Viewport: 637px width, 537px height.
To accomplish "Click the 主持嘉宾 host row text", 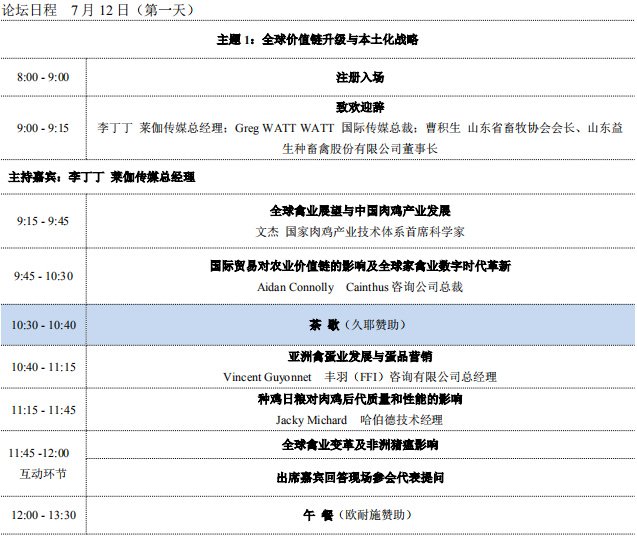I will click(101, 176).
